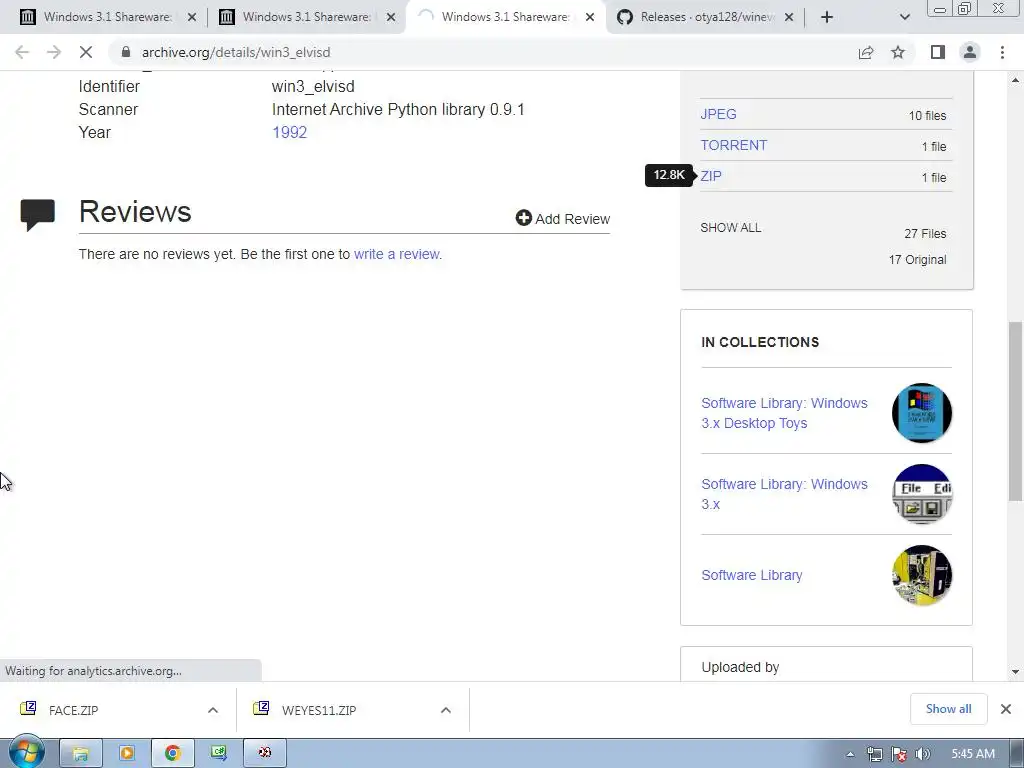The image size is (1024, 768).
Task: Click the 5:45 AM clock
Action: (x=973, y=754)
